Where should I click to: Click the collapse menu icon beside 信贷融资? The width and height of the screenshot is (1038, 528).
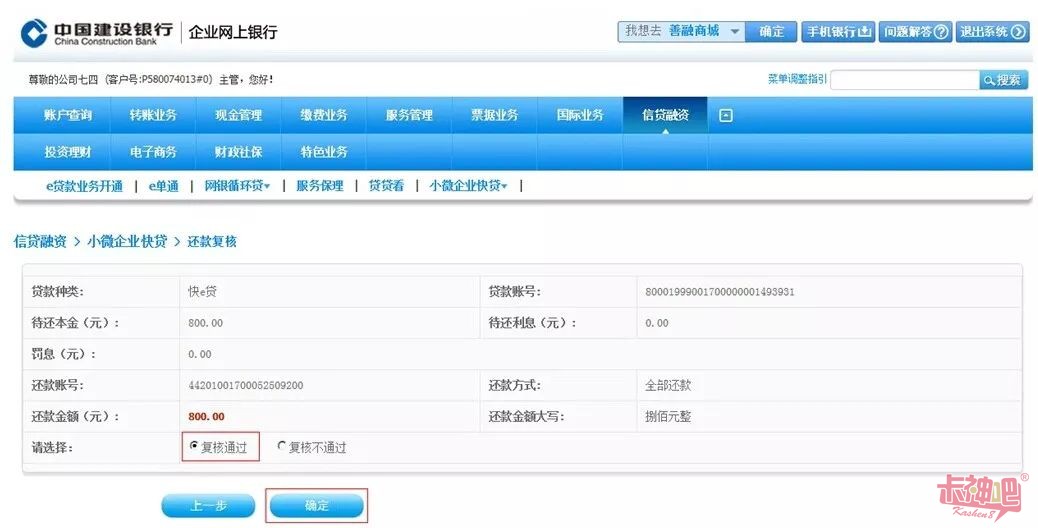pyautogui.click(x=726, y=116)
